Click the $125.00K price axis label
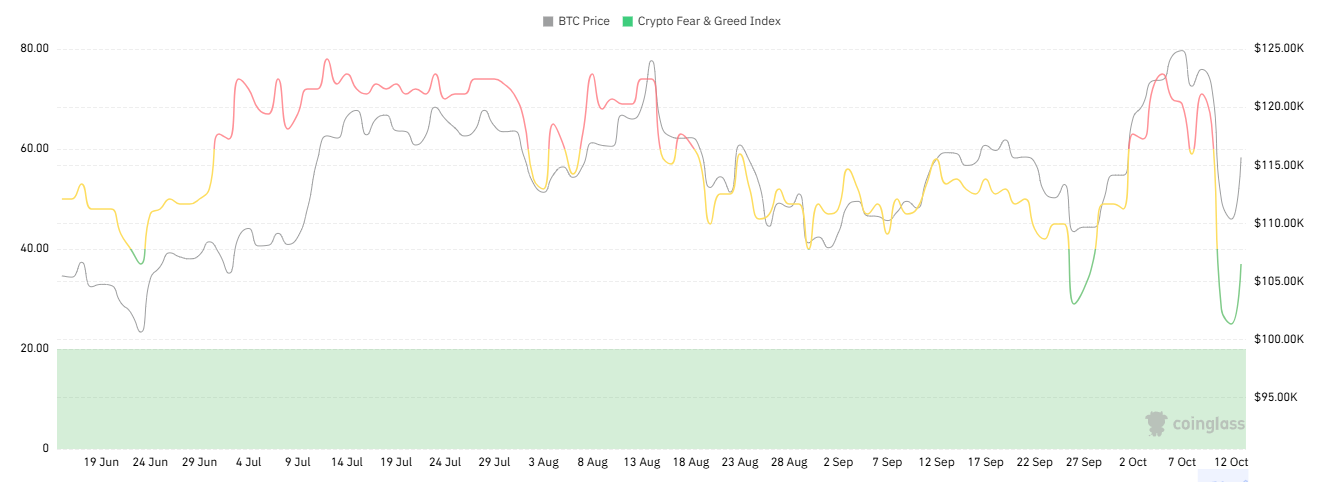 (x=1278, y=49)
